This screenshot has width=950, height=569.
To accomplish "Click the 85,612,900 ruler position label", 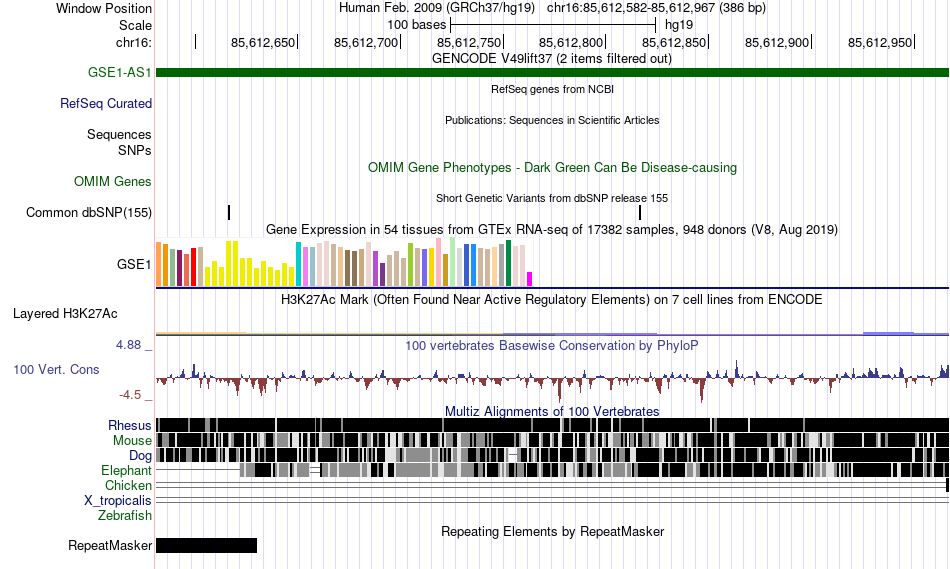I will coord(777,42).
